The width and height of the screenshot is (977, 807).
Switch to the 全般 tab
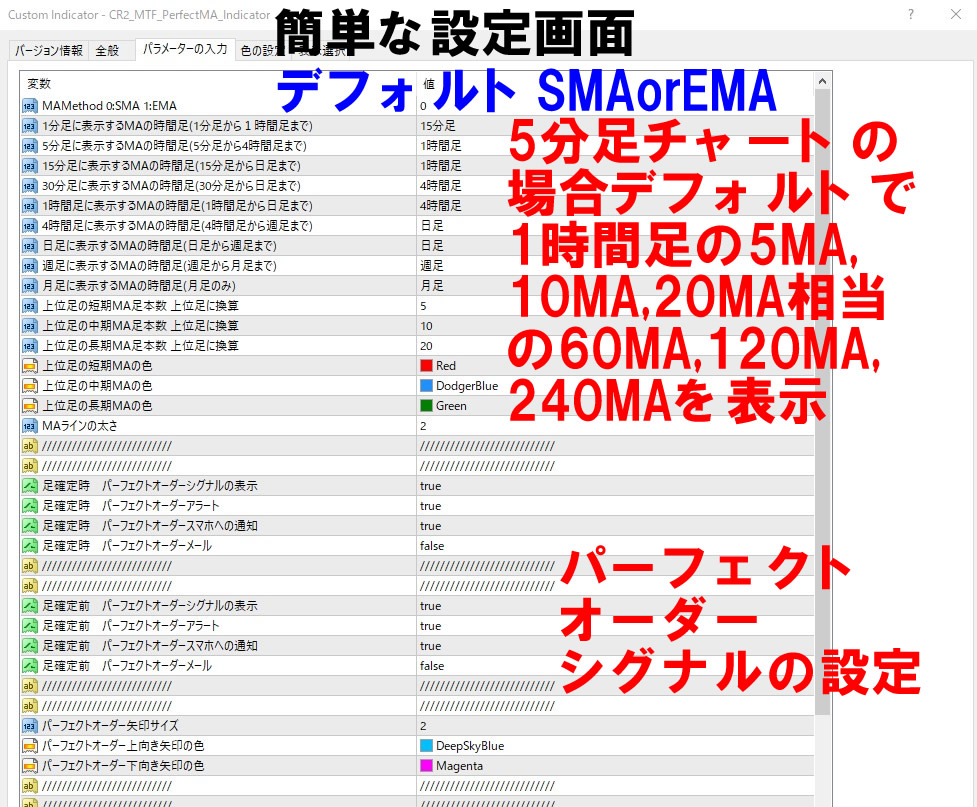click(107, 50)
